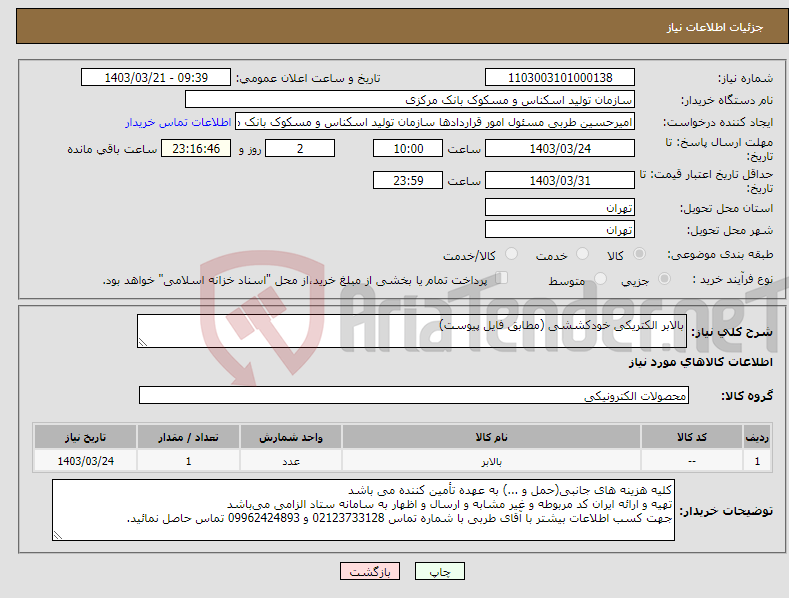This screenshot has width=789, height=598.
Task: Click the delivery province field تهران
Action: tap(560, 207)
